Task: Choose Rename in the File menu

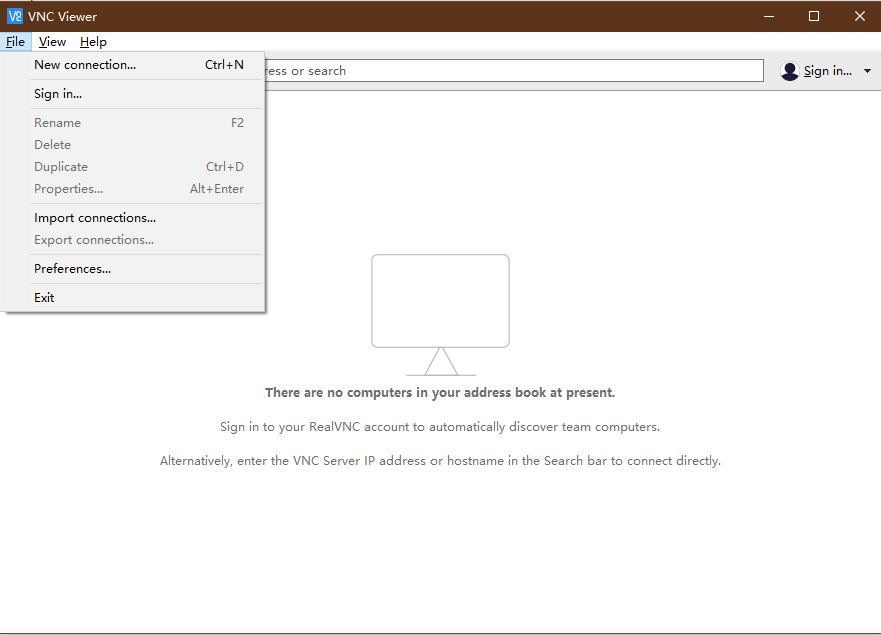Action: tap(134, 123)
